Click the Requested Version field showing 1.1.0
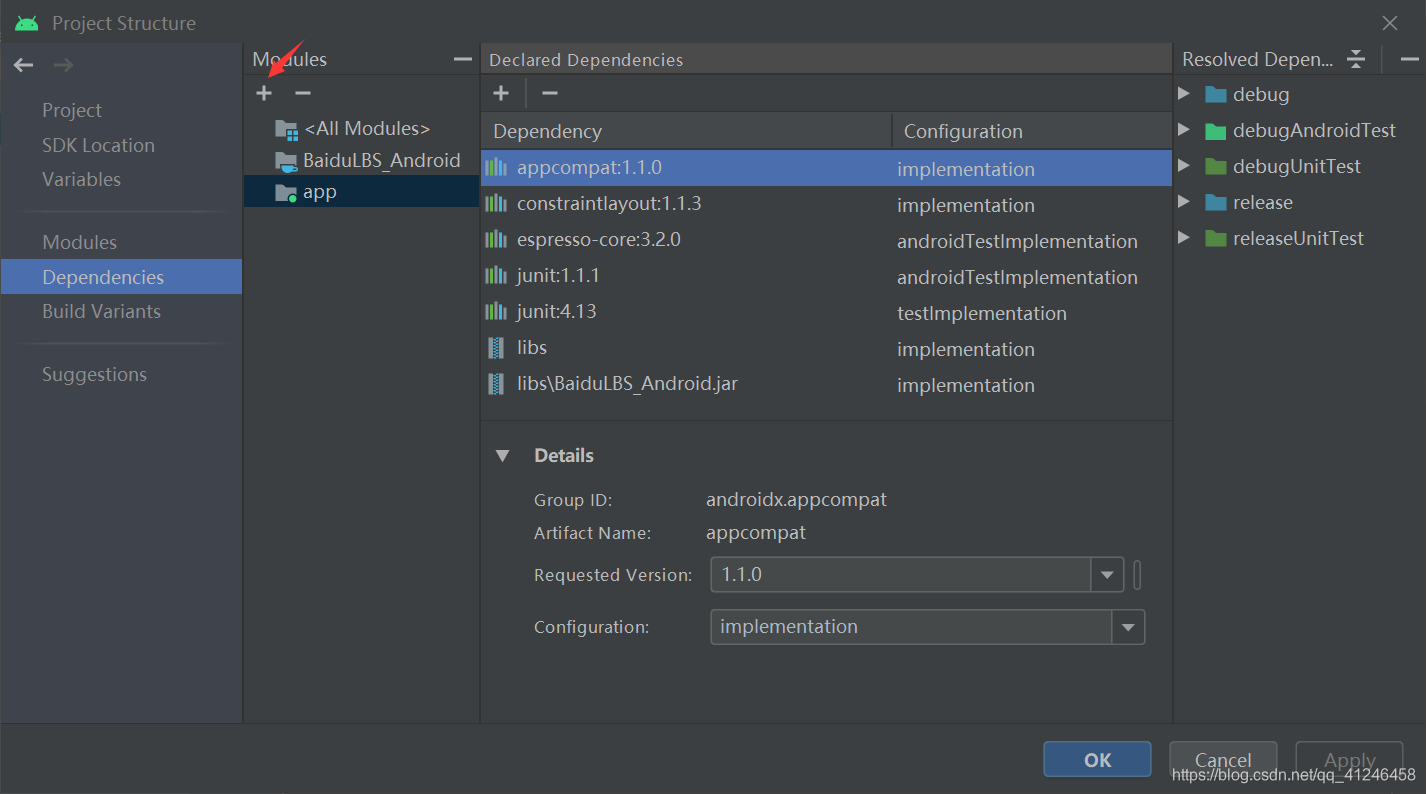The height and width of the screenshot is (794, 1426). tap(901, 575)
